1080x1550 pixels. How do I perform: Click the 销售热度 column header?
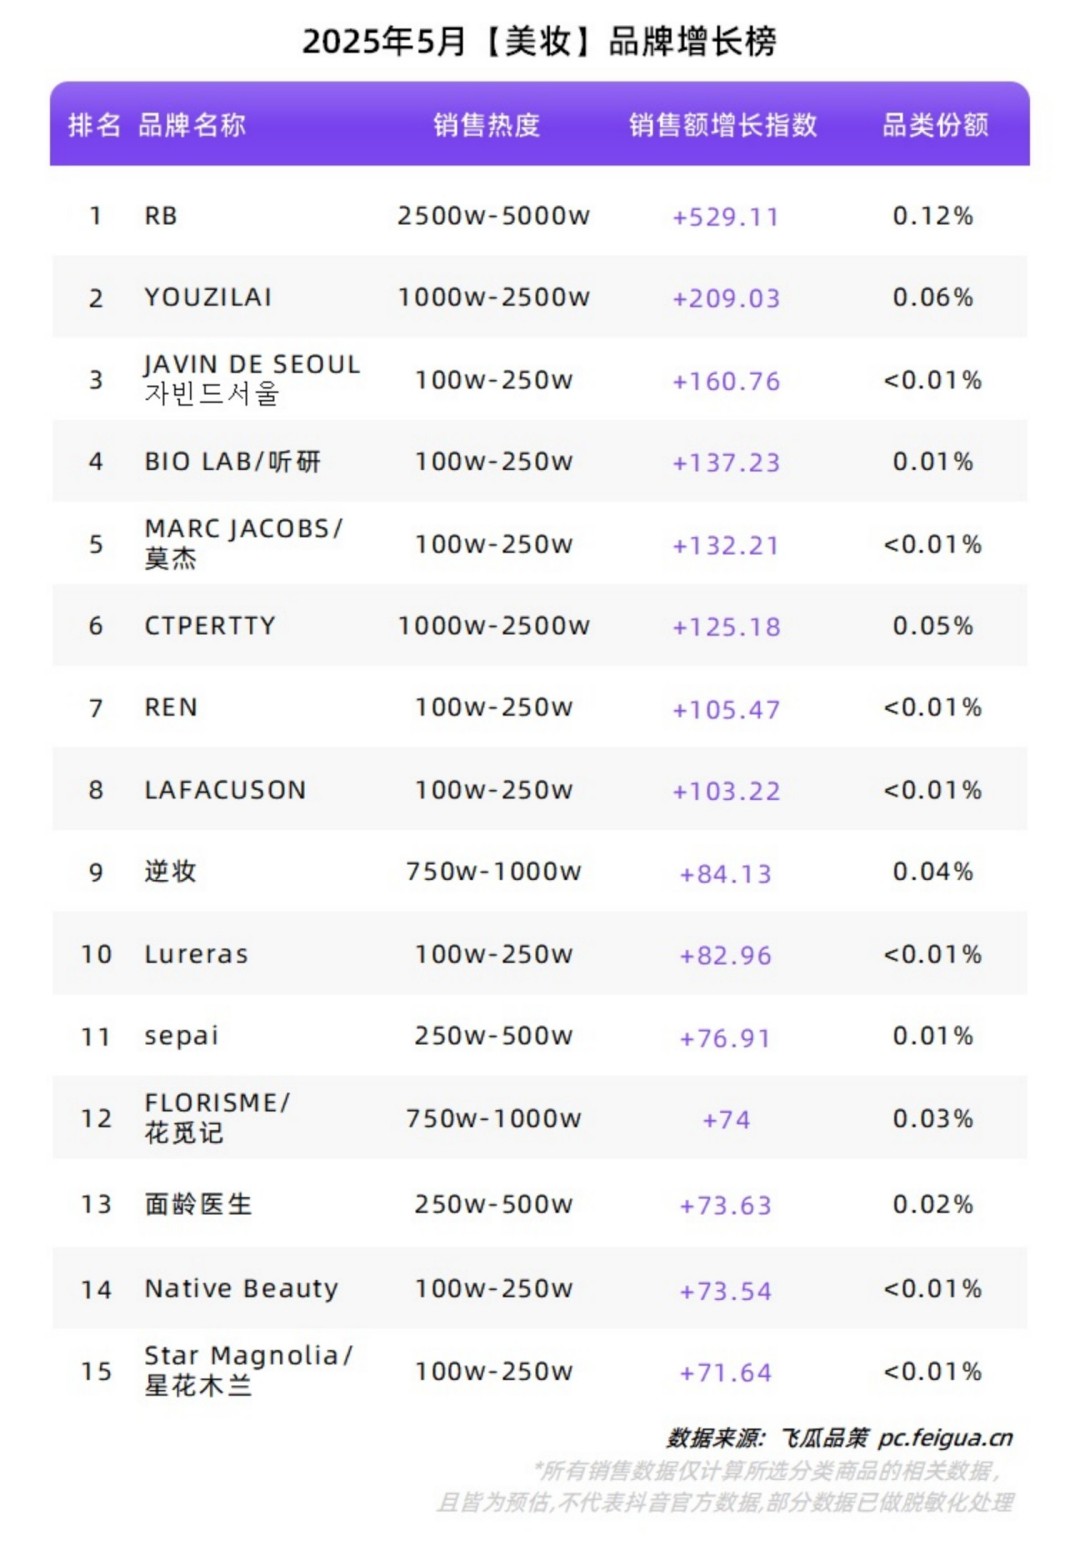pos(487,125)
